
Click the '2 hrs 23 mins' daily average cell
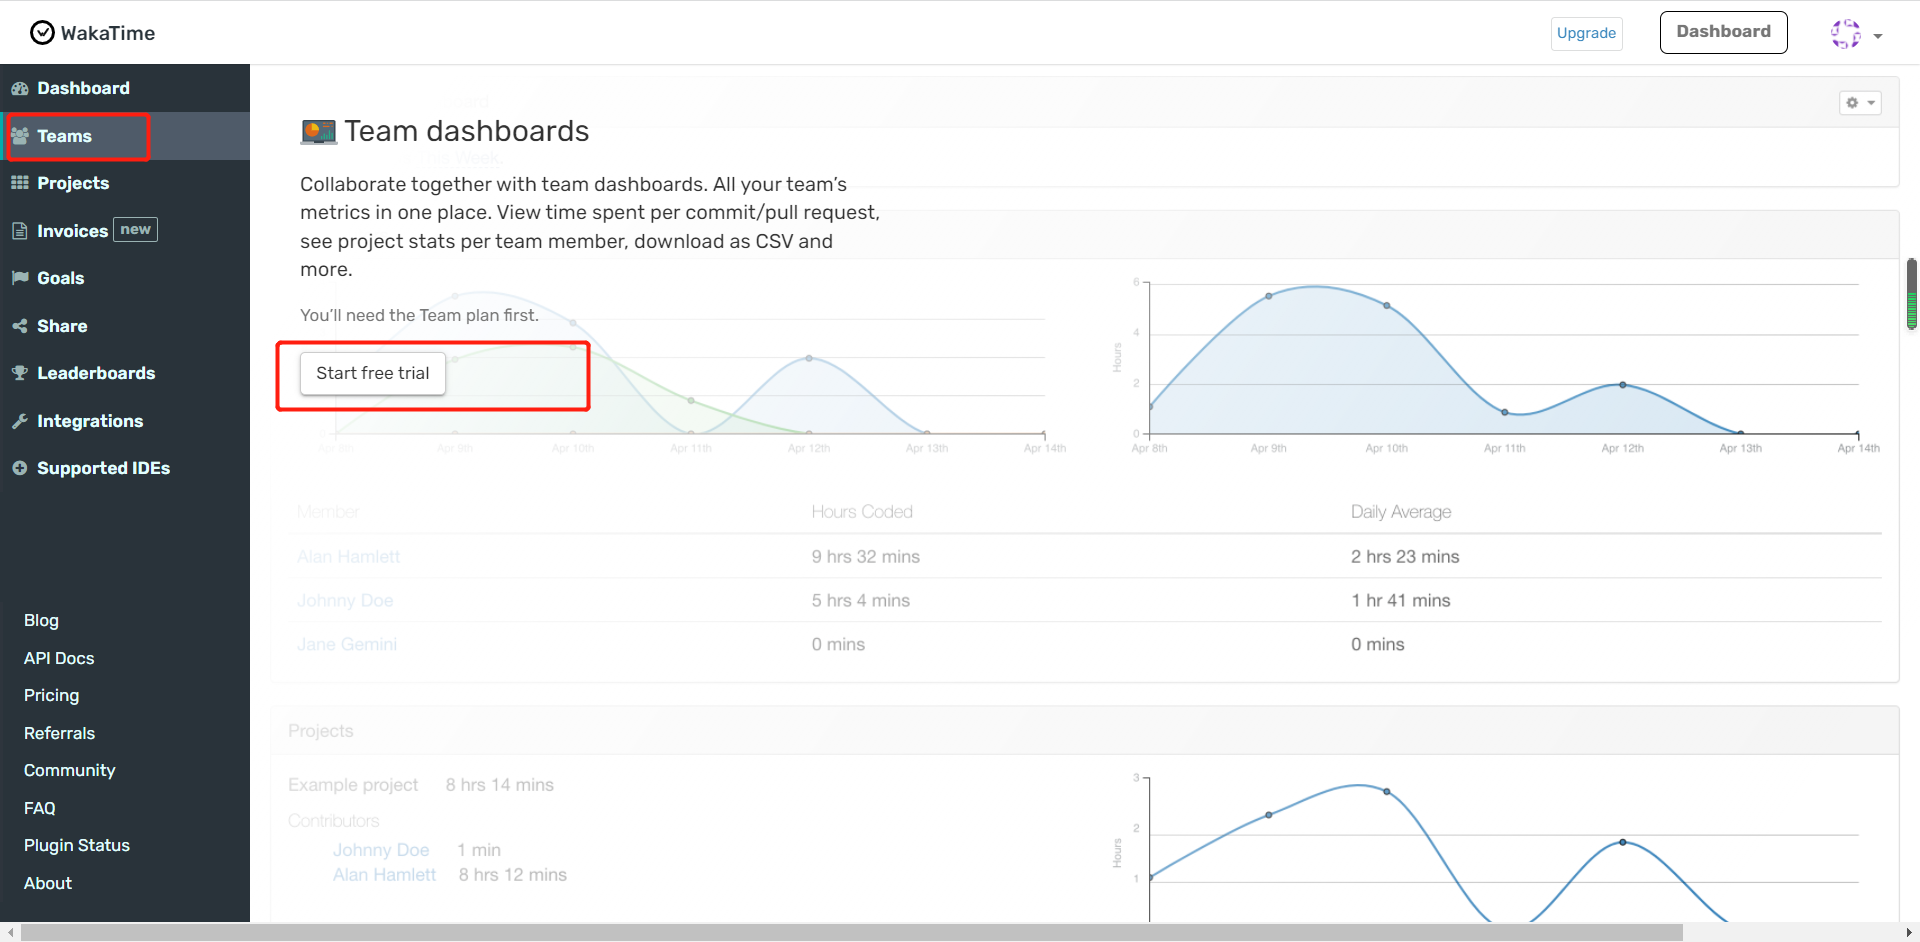pyautogui.click(x=1405, y=557)
